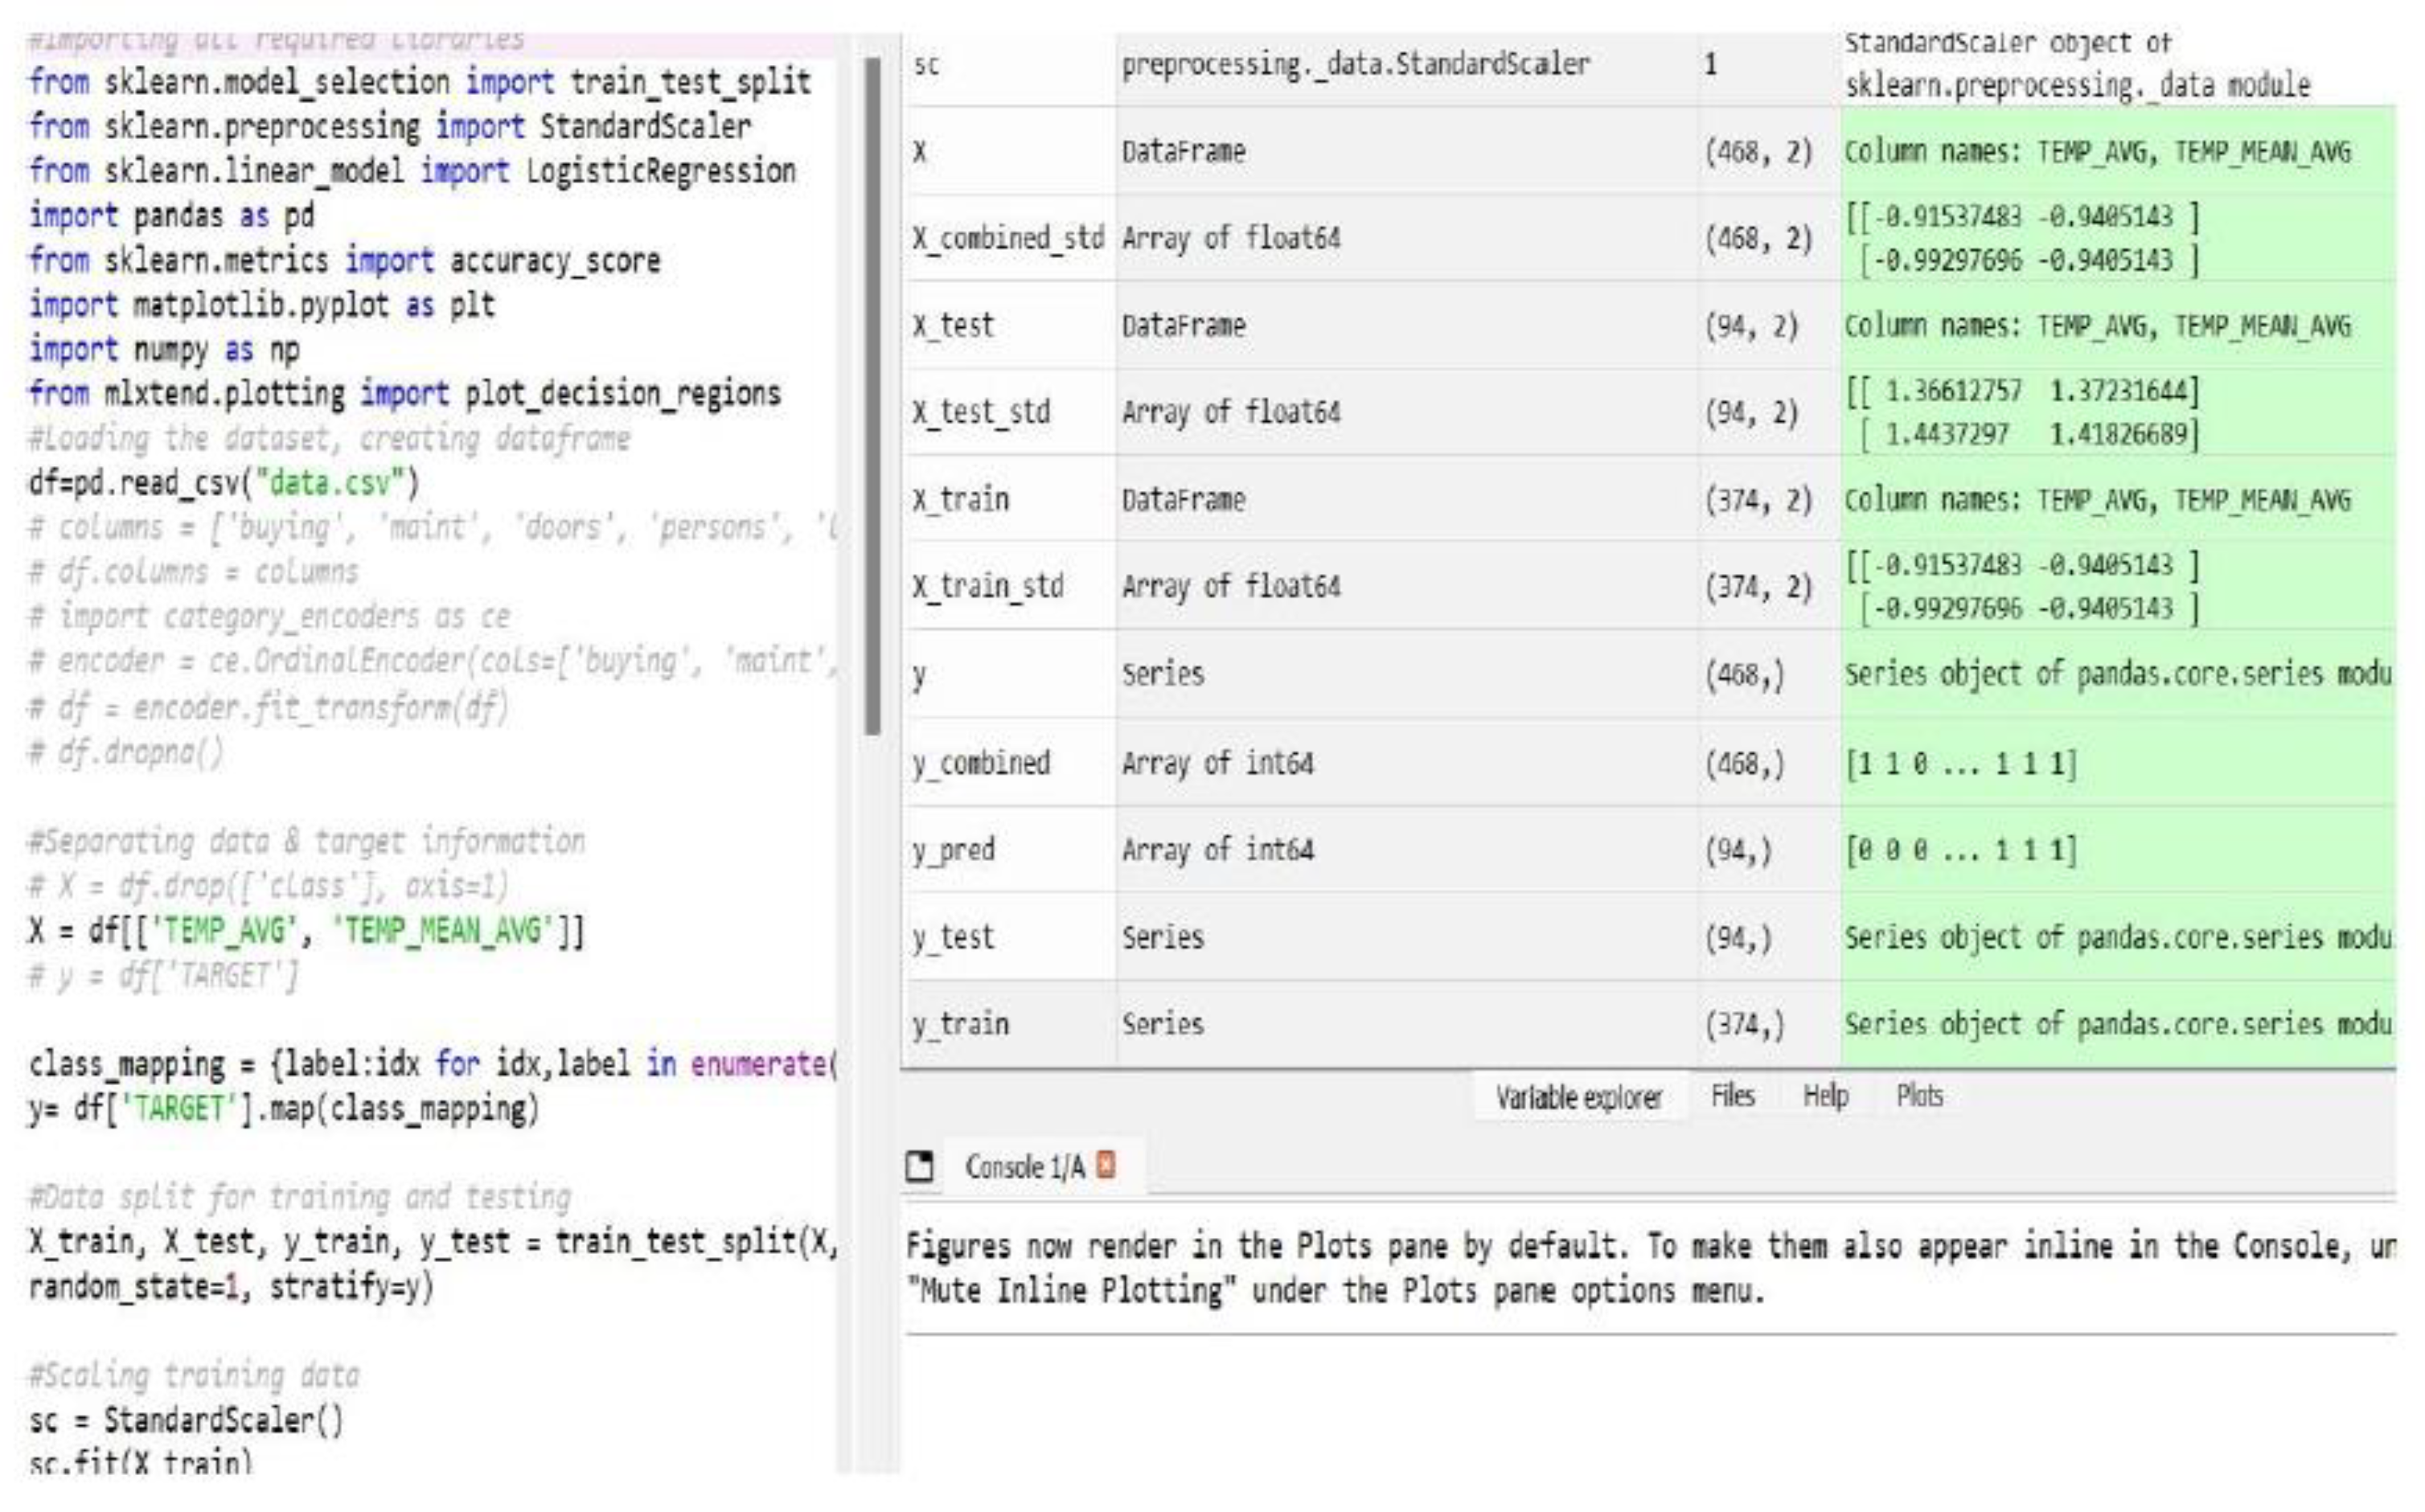Open the X DataFrame viewer

point(922,153)
